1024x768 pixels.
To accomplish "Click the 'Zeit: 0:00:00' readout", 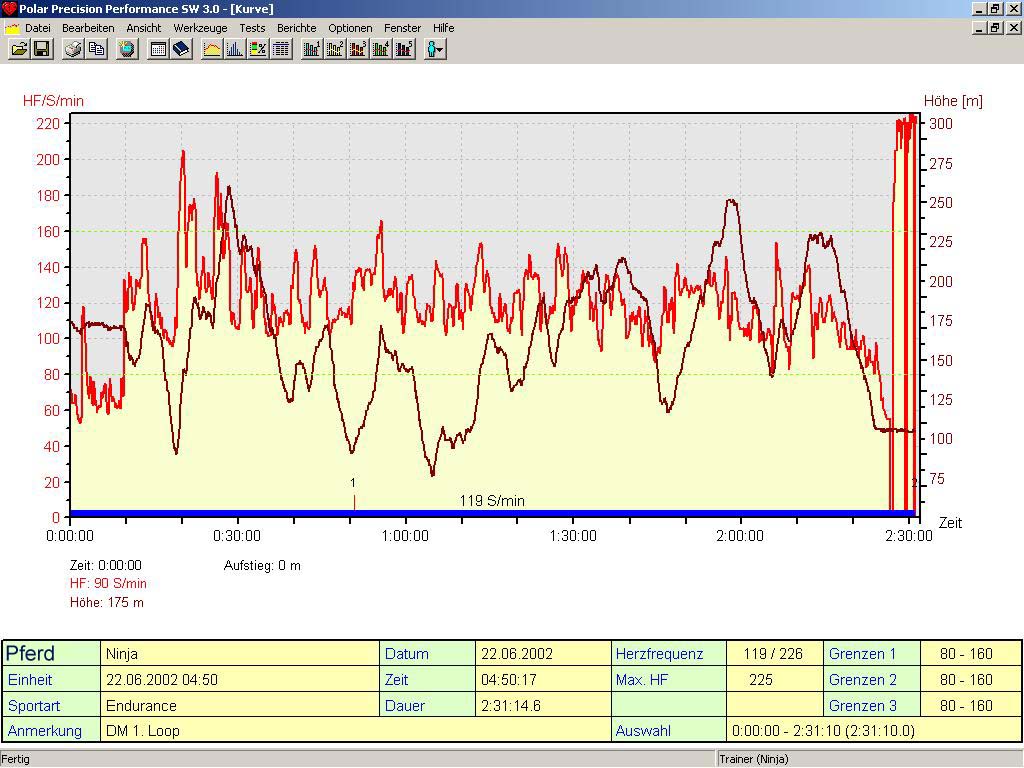I will [106, 566].
